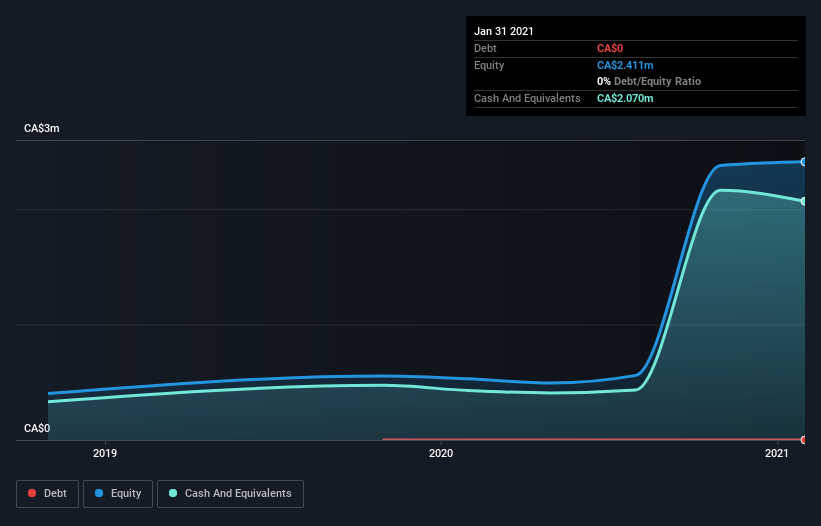821x526 pixels.
Task: Click the blue Equity data point marker
Action: pyautogui.click(x=804, y=162)
